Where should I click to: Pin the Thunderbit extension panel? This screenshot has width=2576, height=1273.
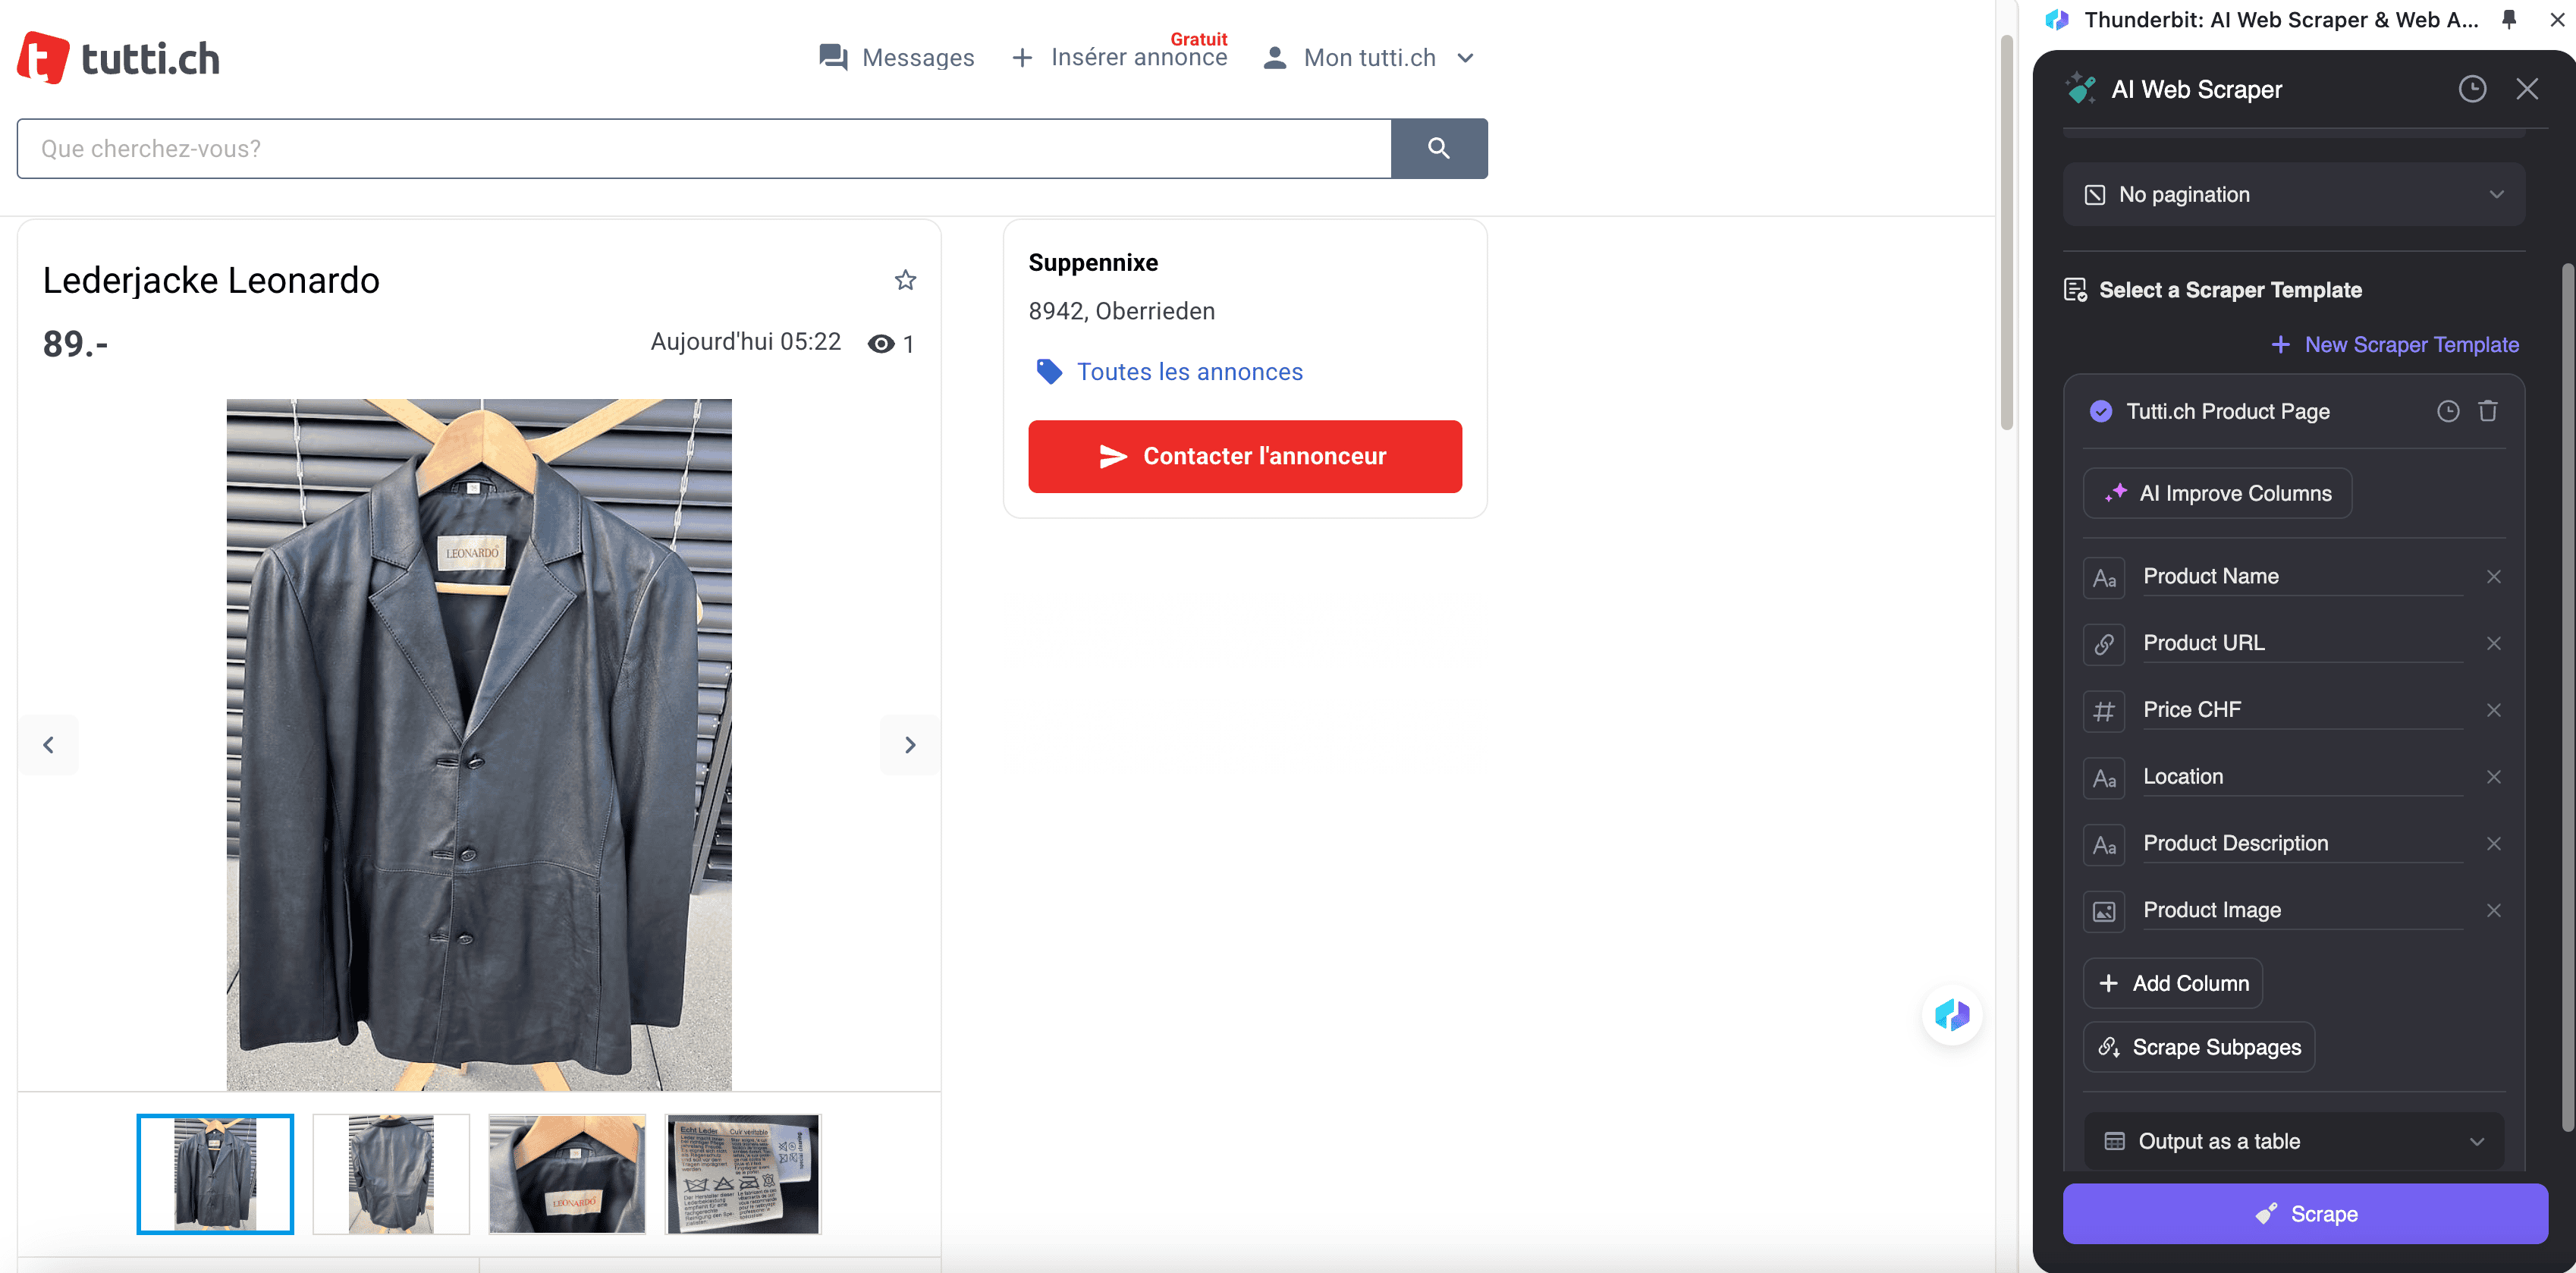[x=2508, y=19]
